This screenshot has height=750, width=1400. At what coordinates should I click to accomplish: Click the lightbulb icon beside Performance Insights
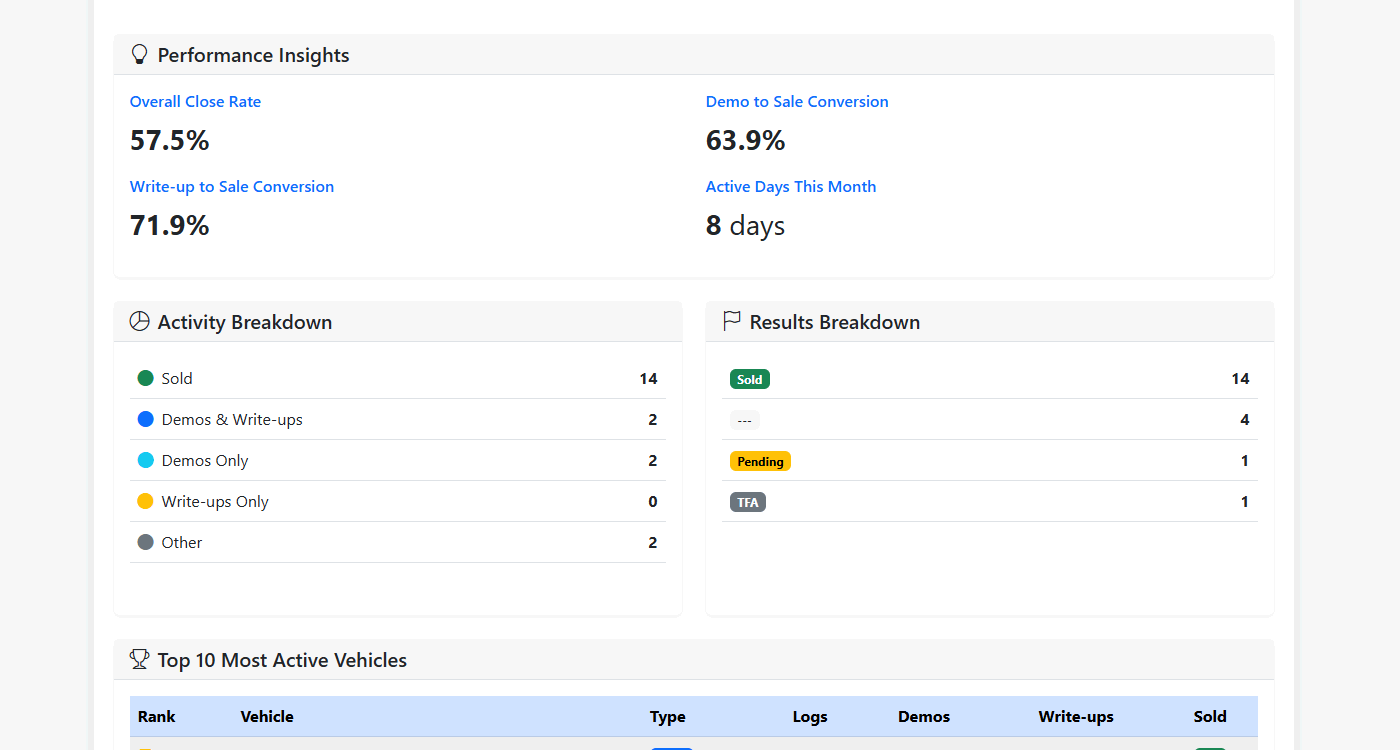140,55
